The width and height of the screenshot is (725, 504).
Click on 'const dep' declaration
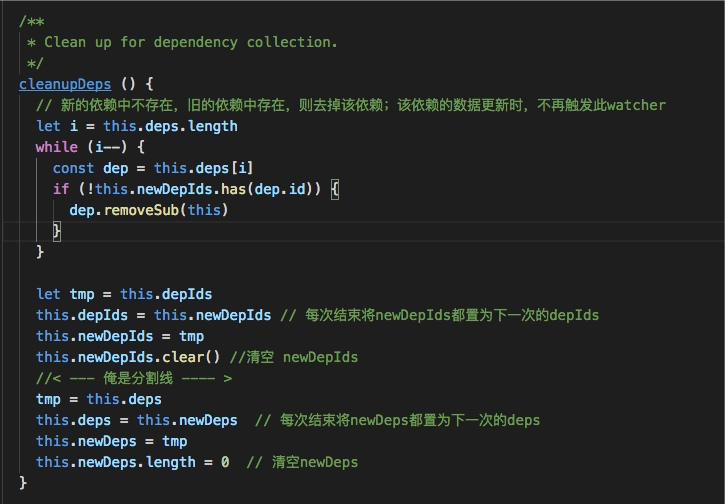pos(90,168)
